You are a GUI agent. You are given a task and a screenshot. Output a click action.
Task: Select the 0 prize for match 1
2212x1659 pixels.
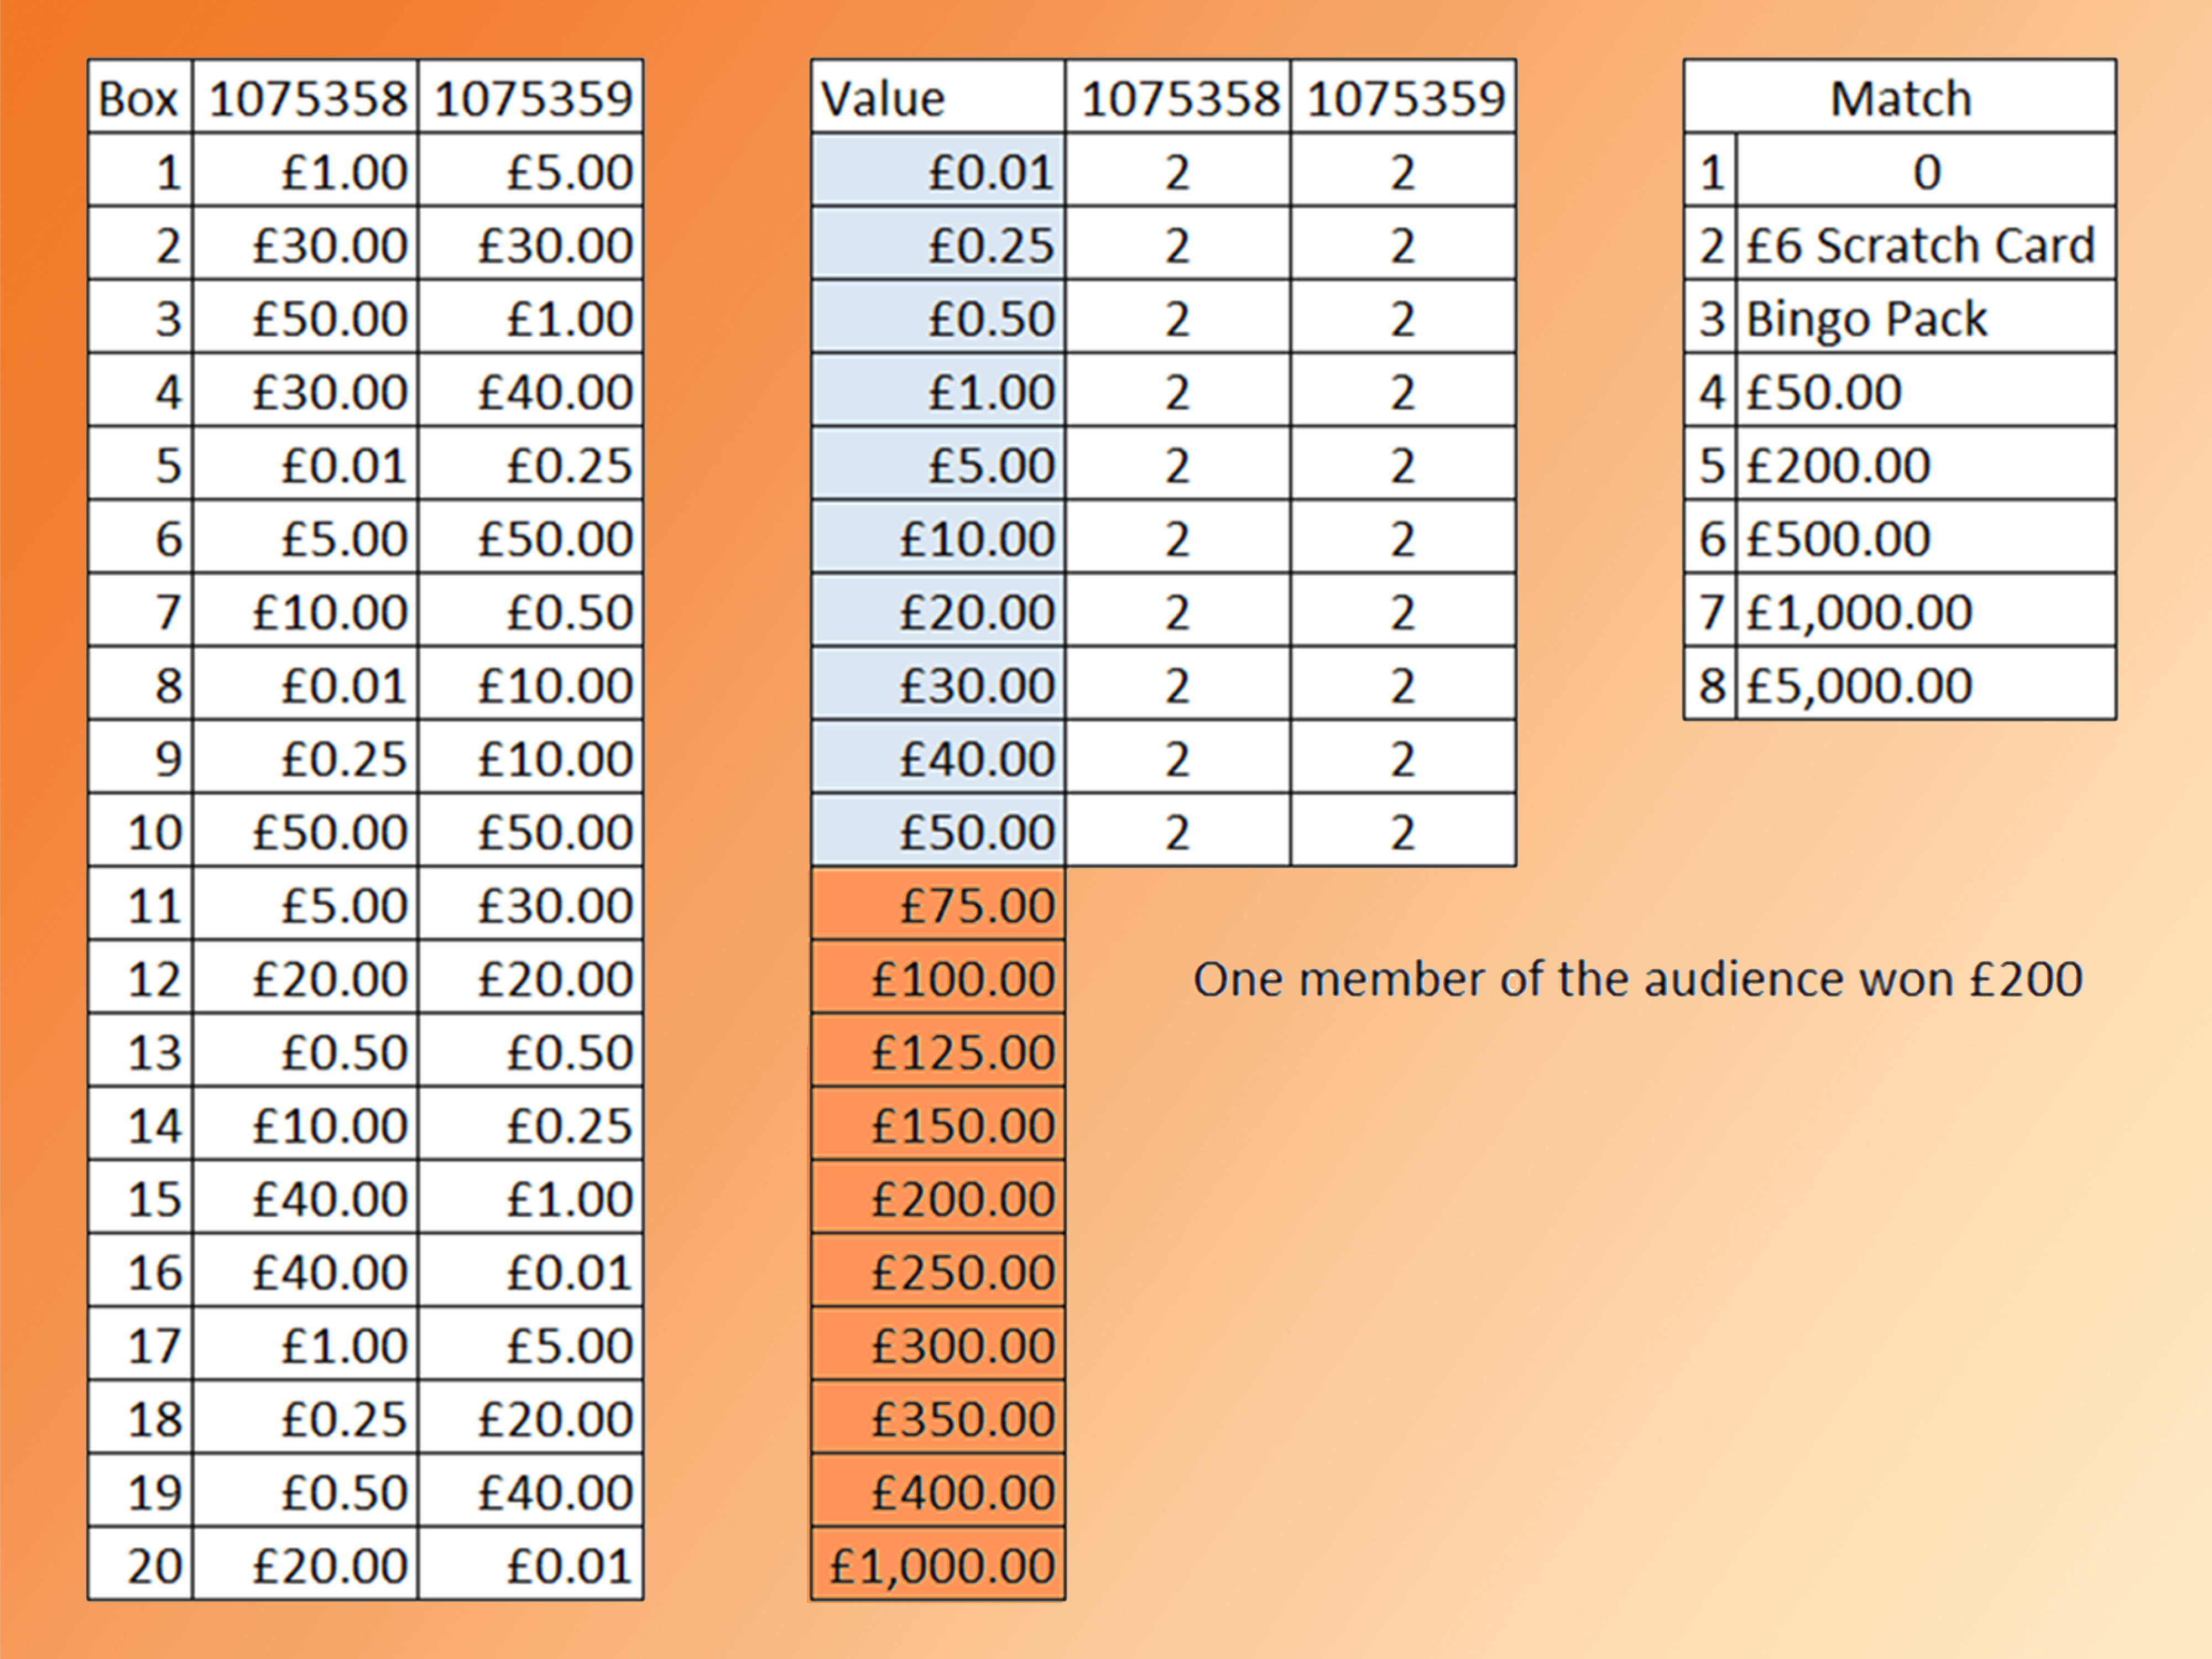[x=1925, y=172]
